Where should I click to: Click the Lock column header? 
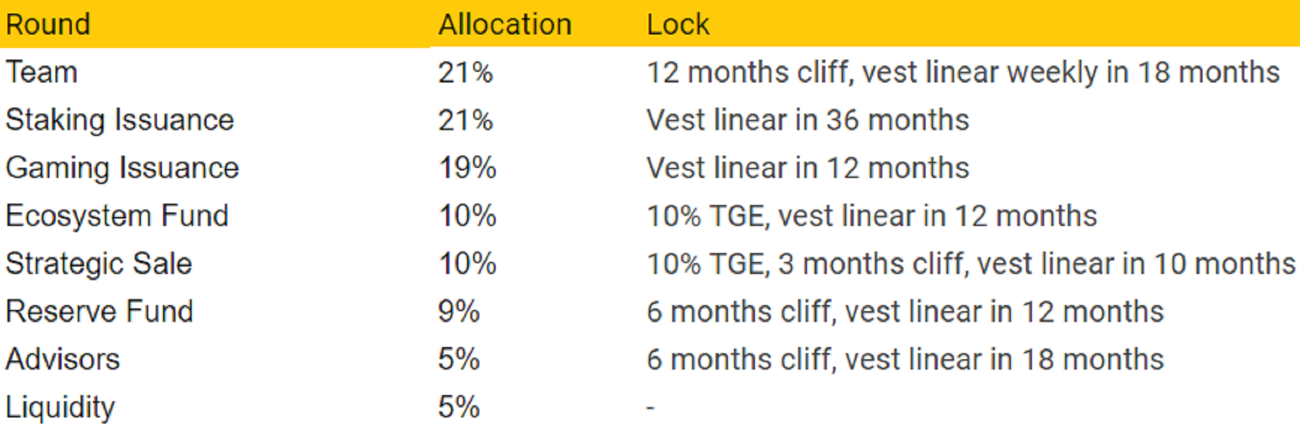[678, 24]
